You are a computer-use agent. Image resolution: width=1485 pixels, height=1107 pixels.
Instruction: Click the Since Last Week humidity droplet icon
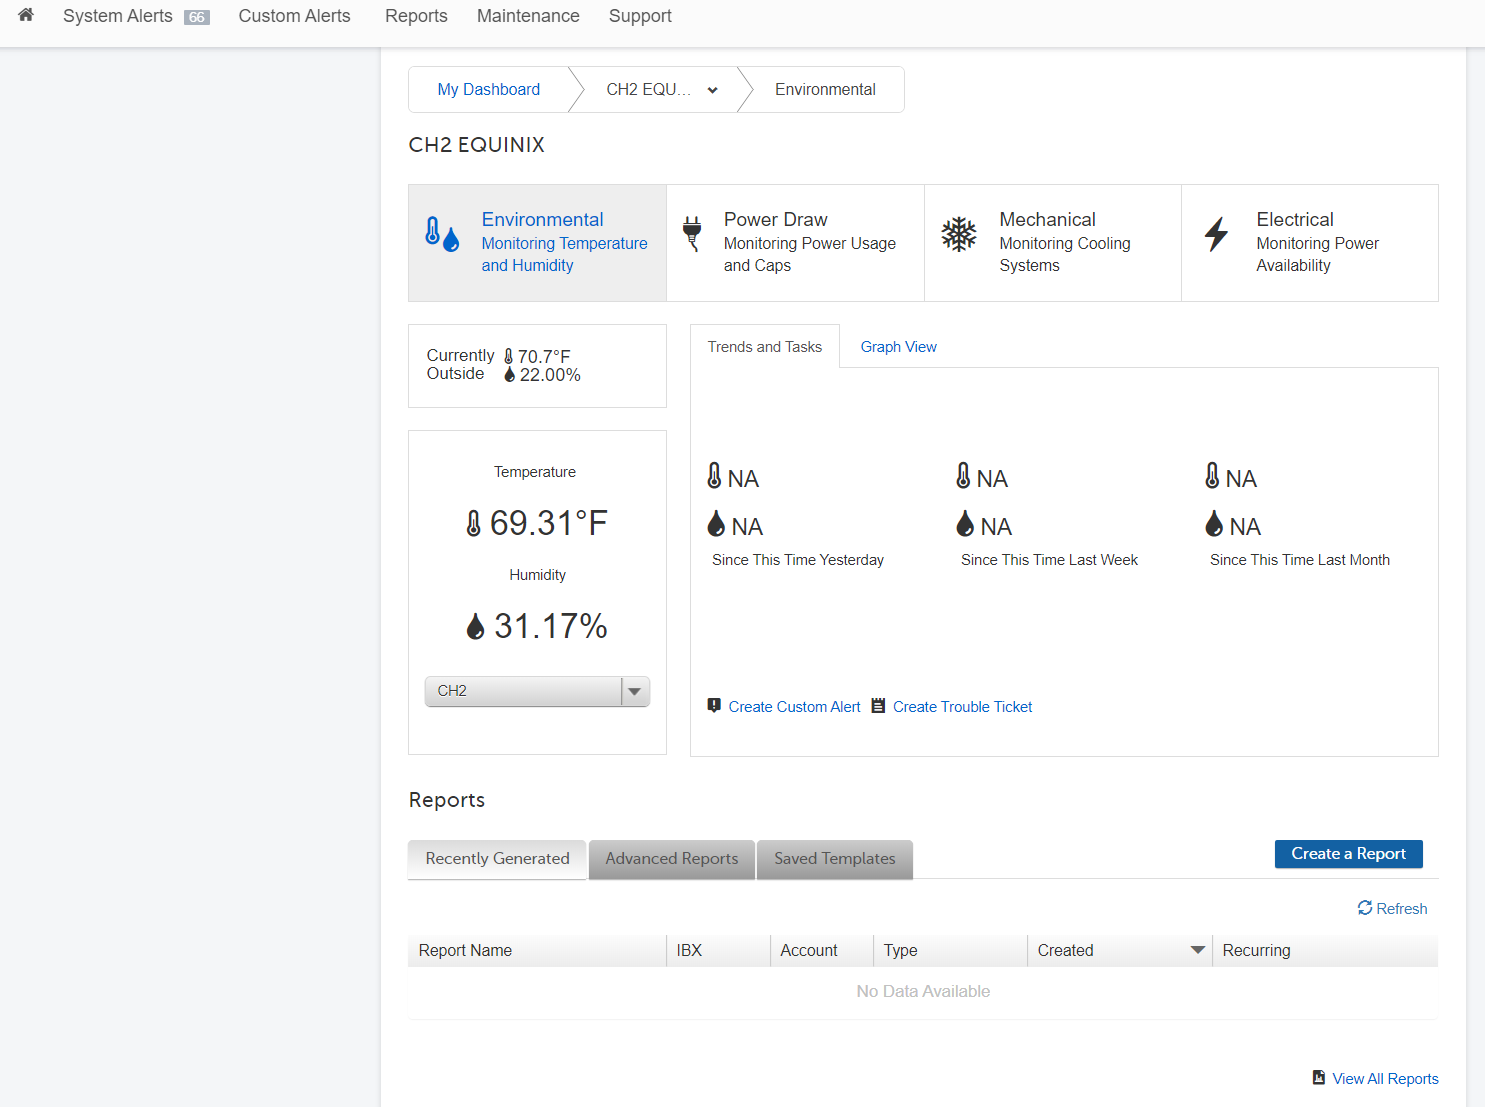[965, 523]
